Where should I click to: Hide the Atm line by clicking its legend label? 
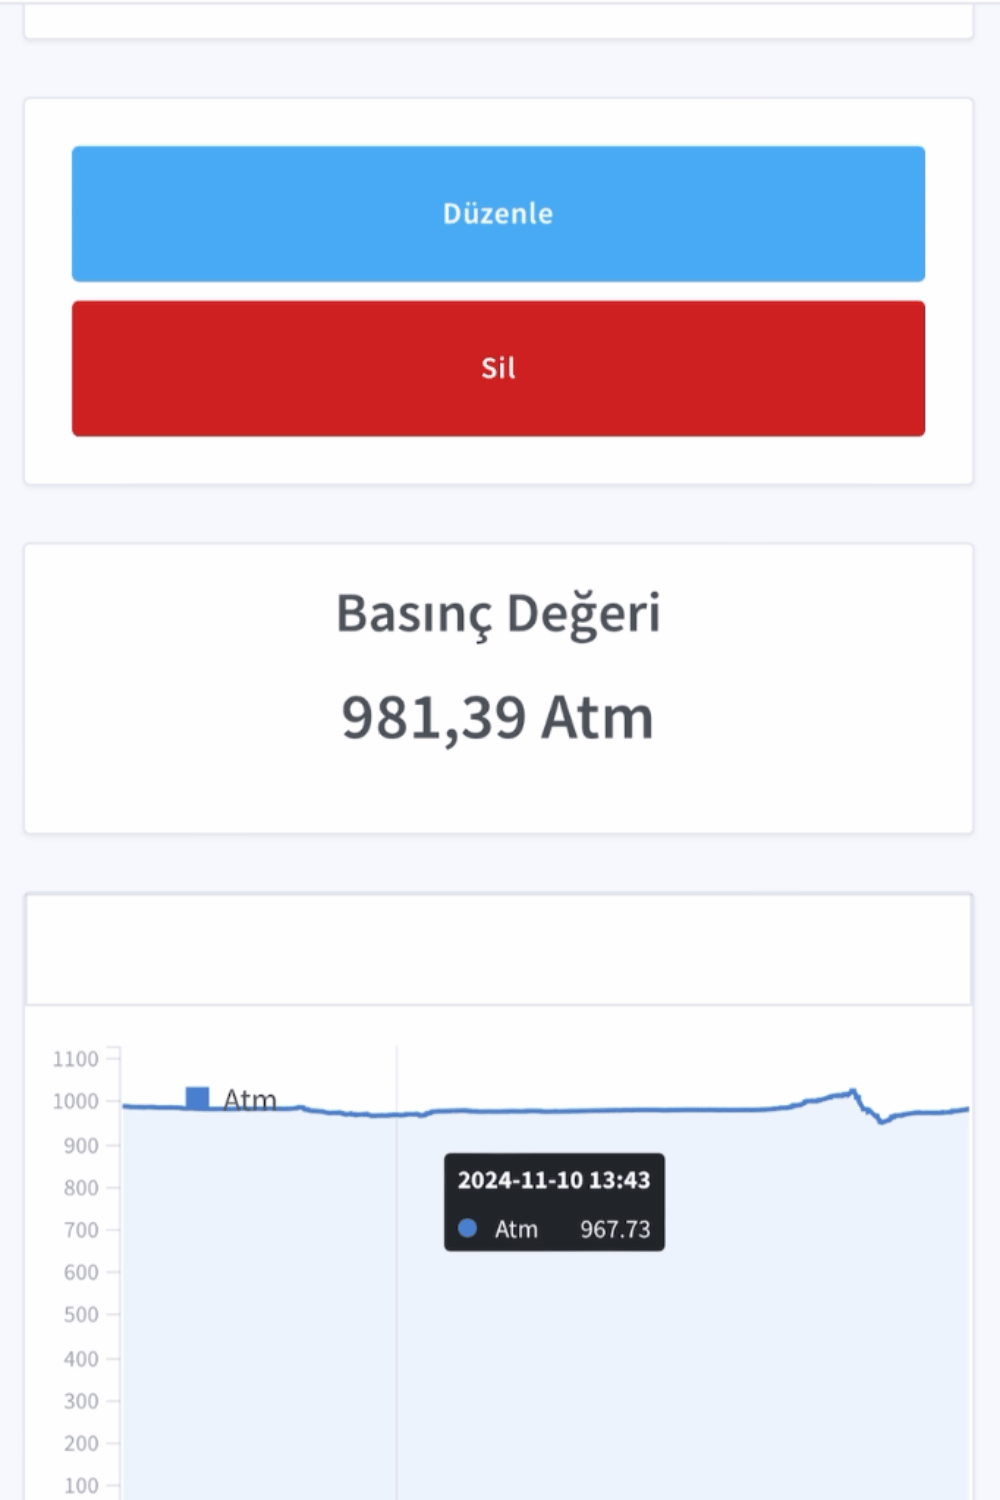pyautogui.click(x=249, y=1099)
